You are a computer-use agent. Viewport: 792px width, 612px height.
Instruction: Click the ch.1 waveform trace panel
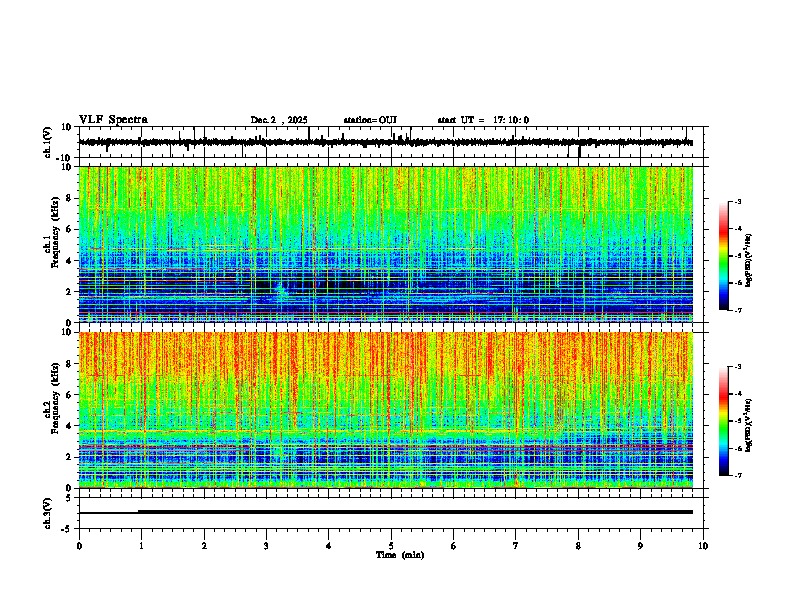tap(393, 142)
